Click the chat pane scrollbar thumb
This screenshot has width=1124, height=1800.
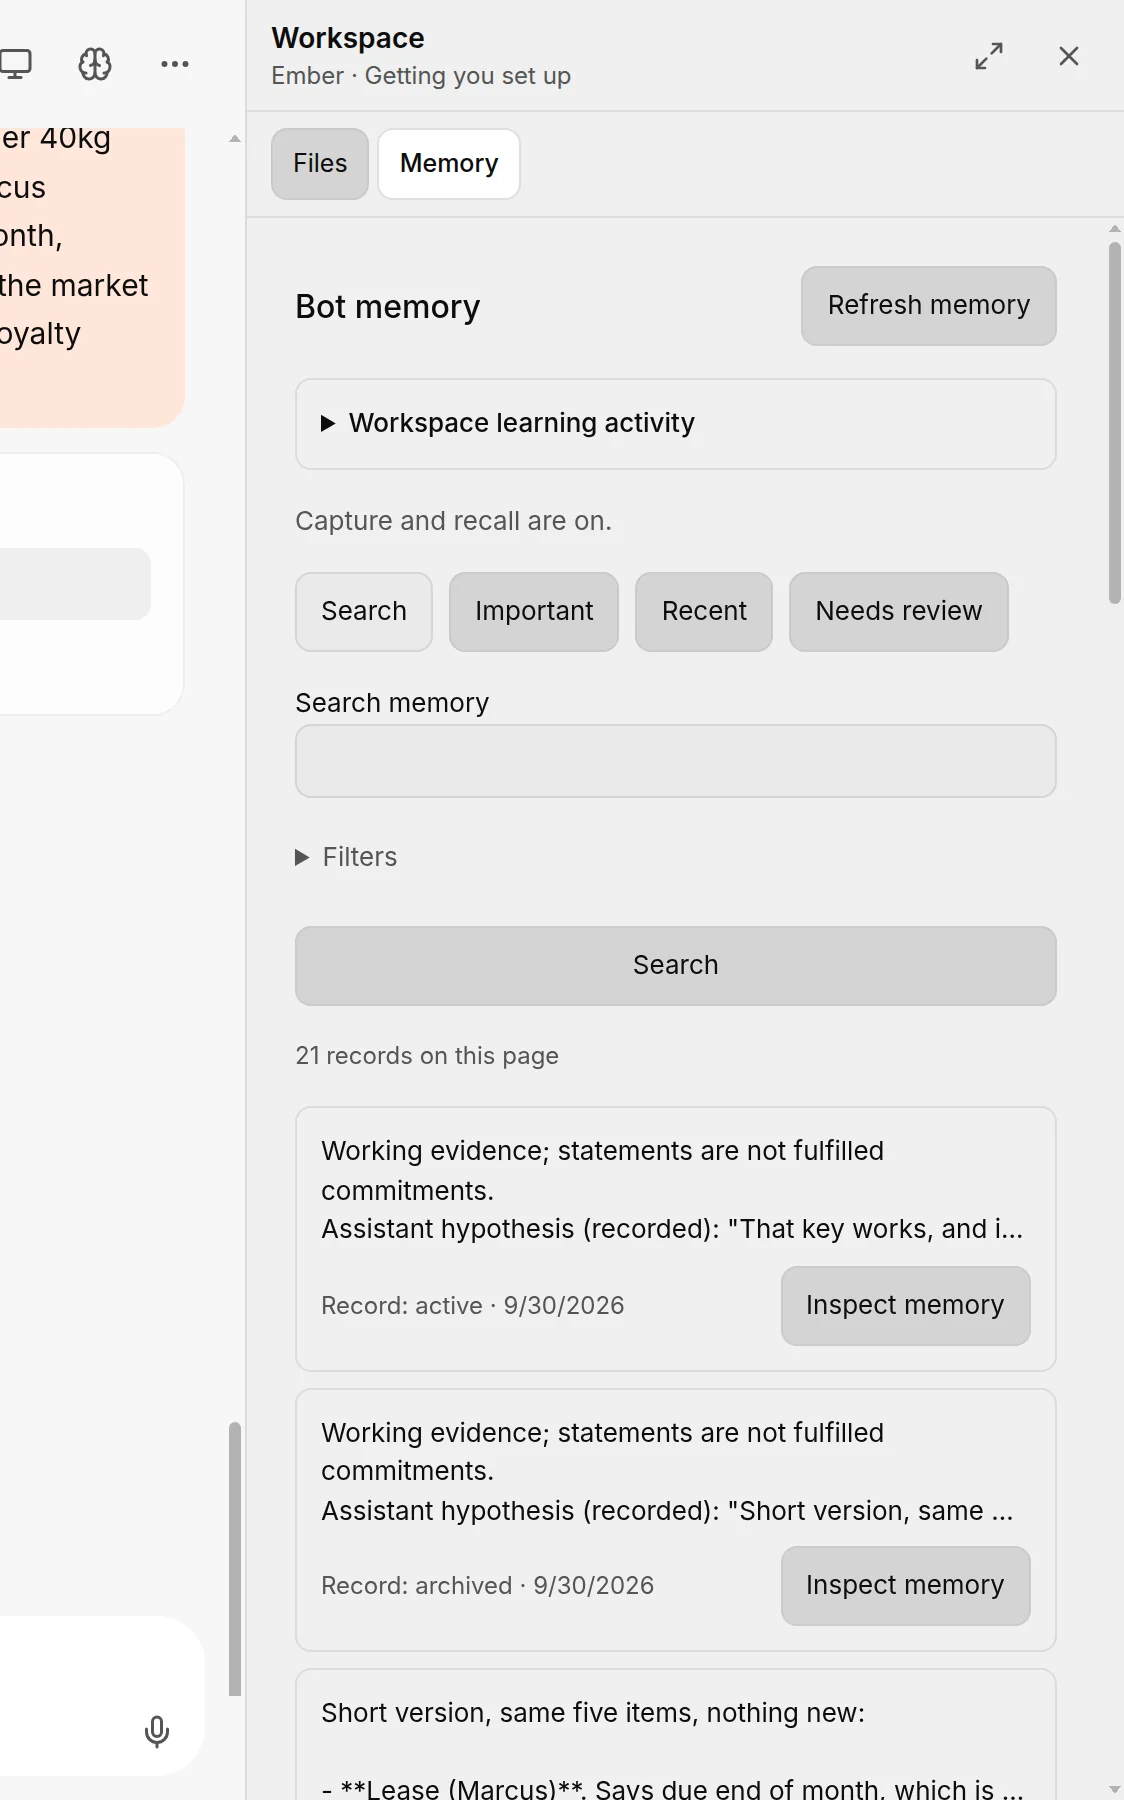coord(235,1559)
